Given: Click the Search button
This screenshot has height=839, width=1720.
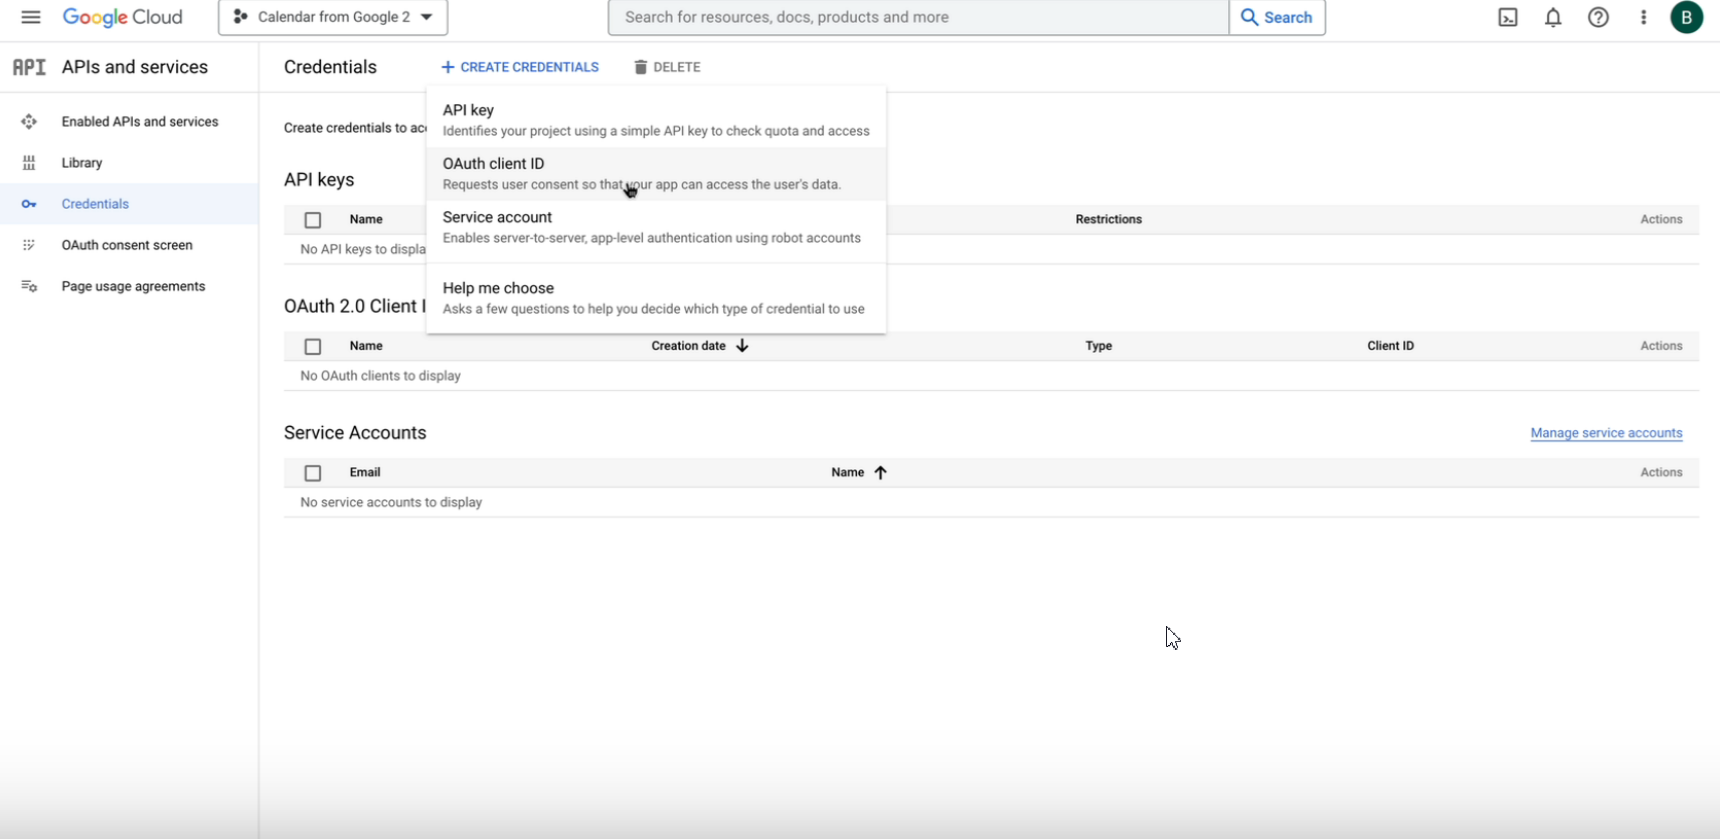Looking at the screenshot, I should tap(1277, 17).
